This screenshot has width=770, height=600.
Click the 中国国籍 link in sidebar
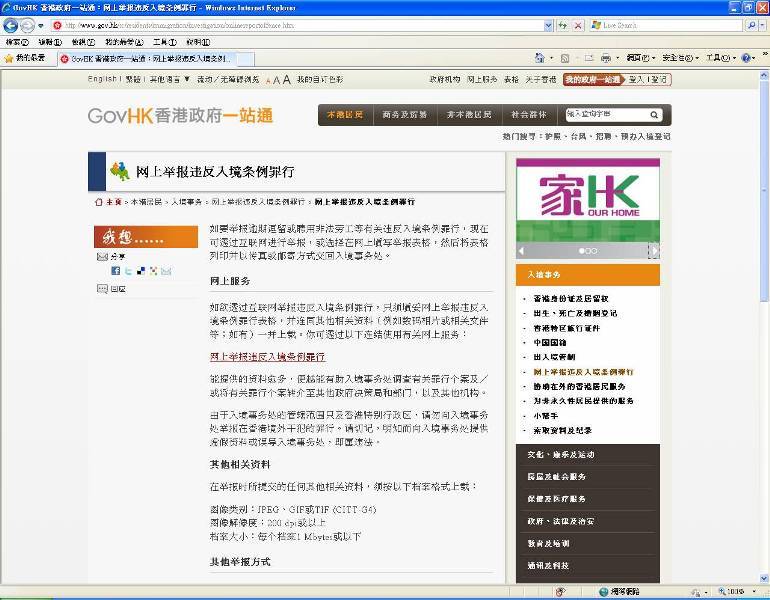(552, 342)
